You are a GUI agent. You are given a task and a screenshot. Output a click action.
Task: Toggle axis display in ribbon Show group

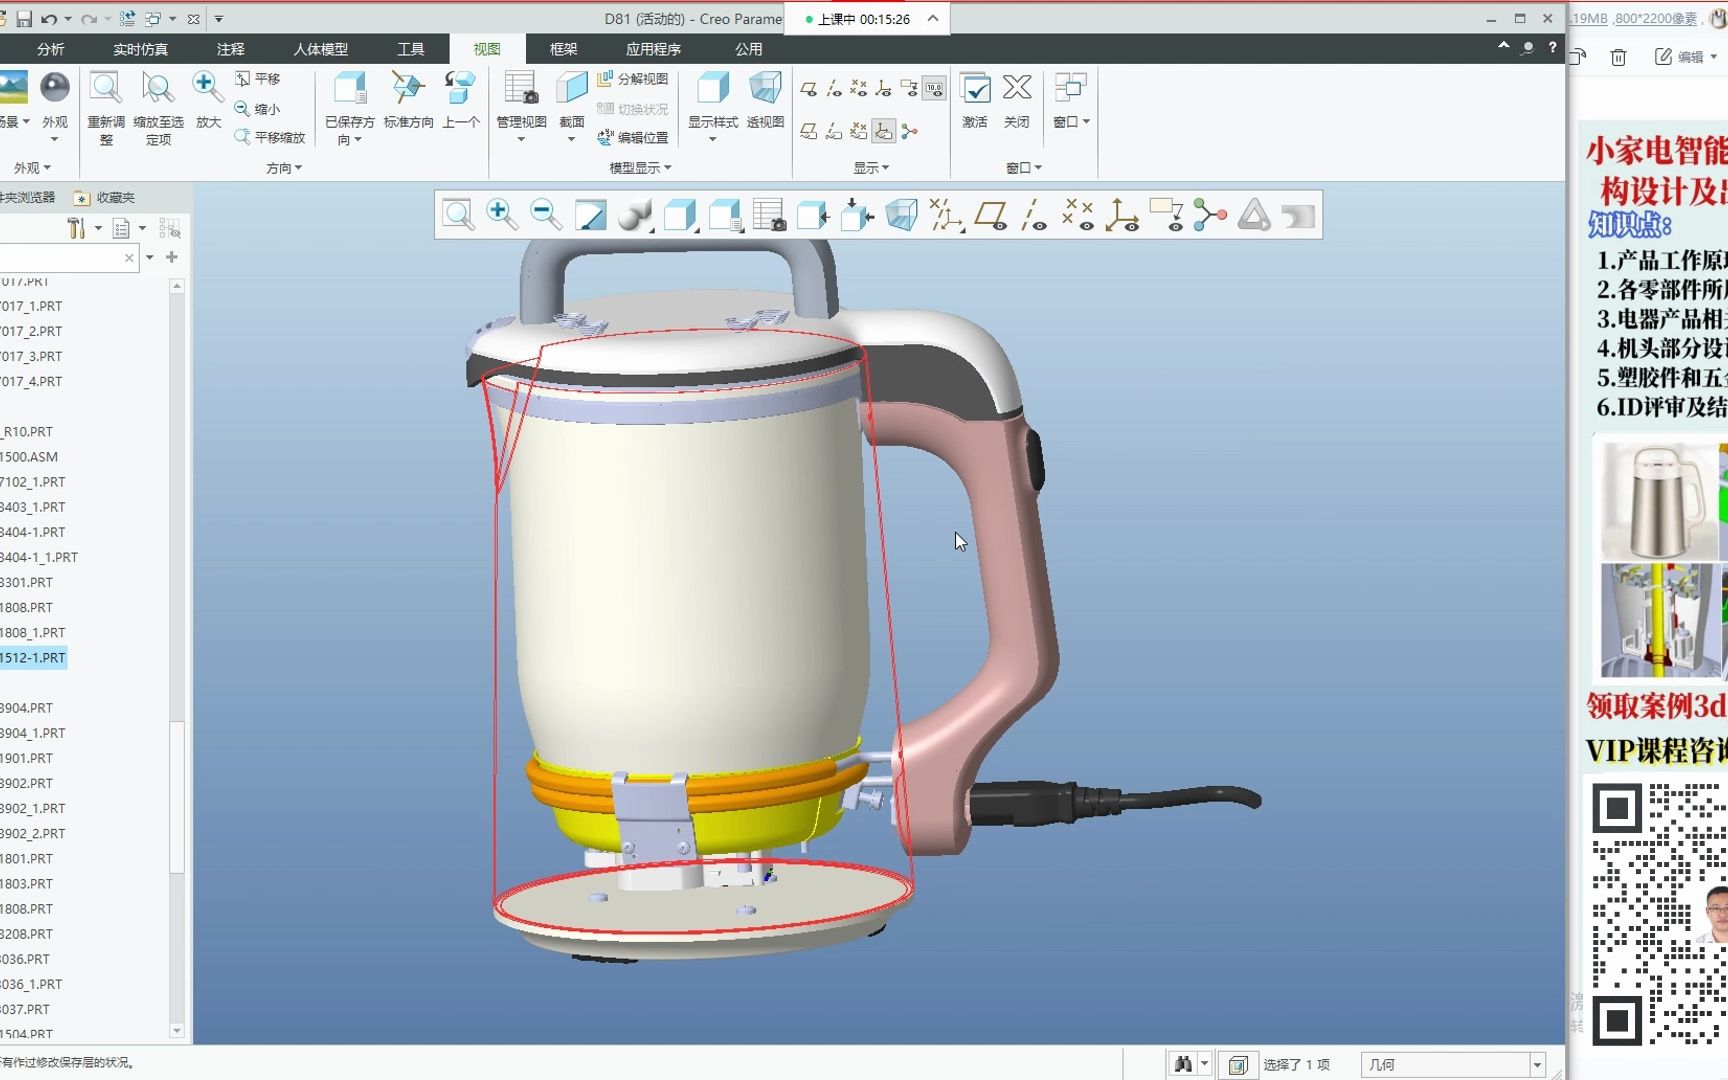(834, 89)
